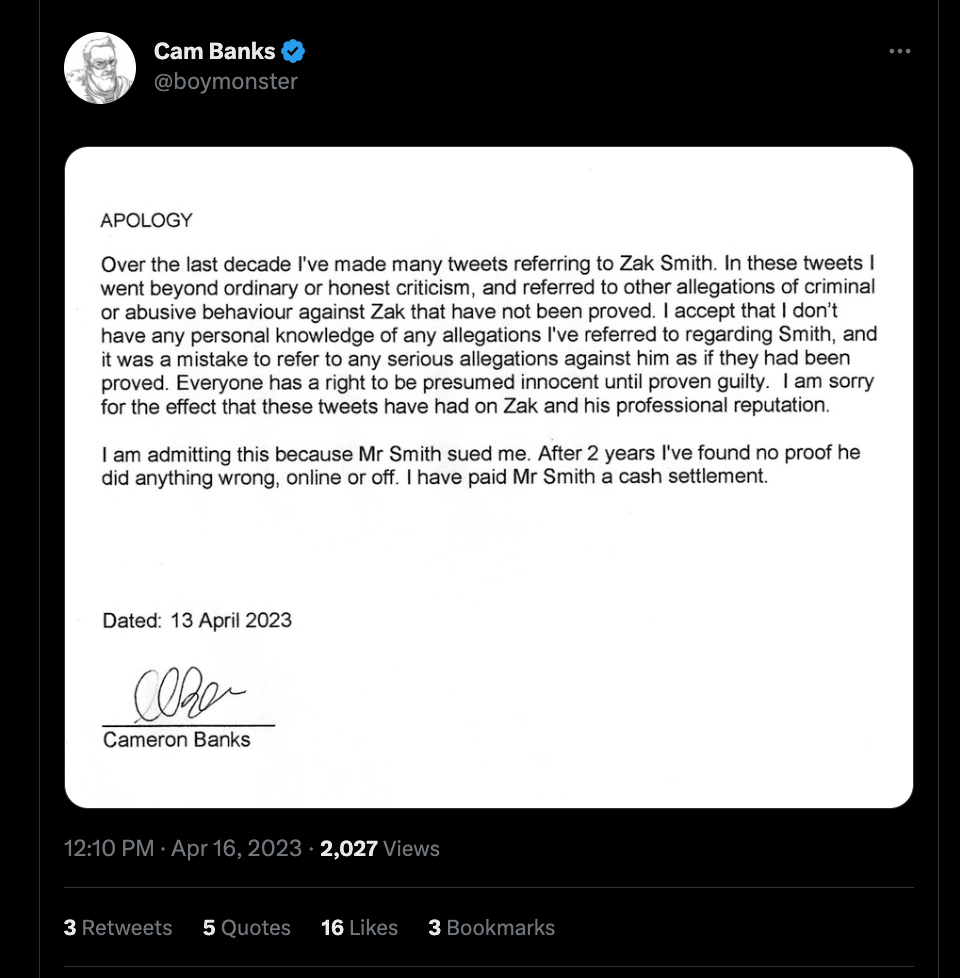Screen dimensions: 960x978
Task: Visit the @boymonster handle link
Action: [x=225, y=82]
